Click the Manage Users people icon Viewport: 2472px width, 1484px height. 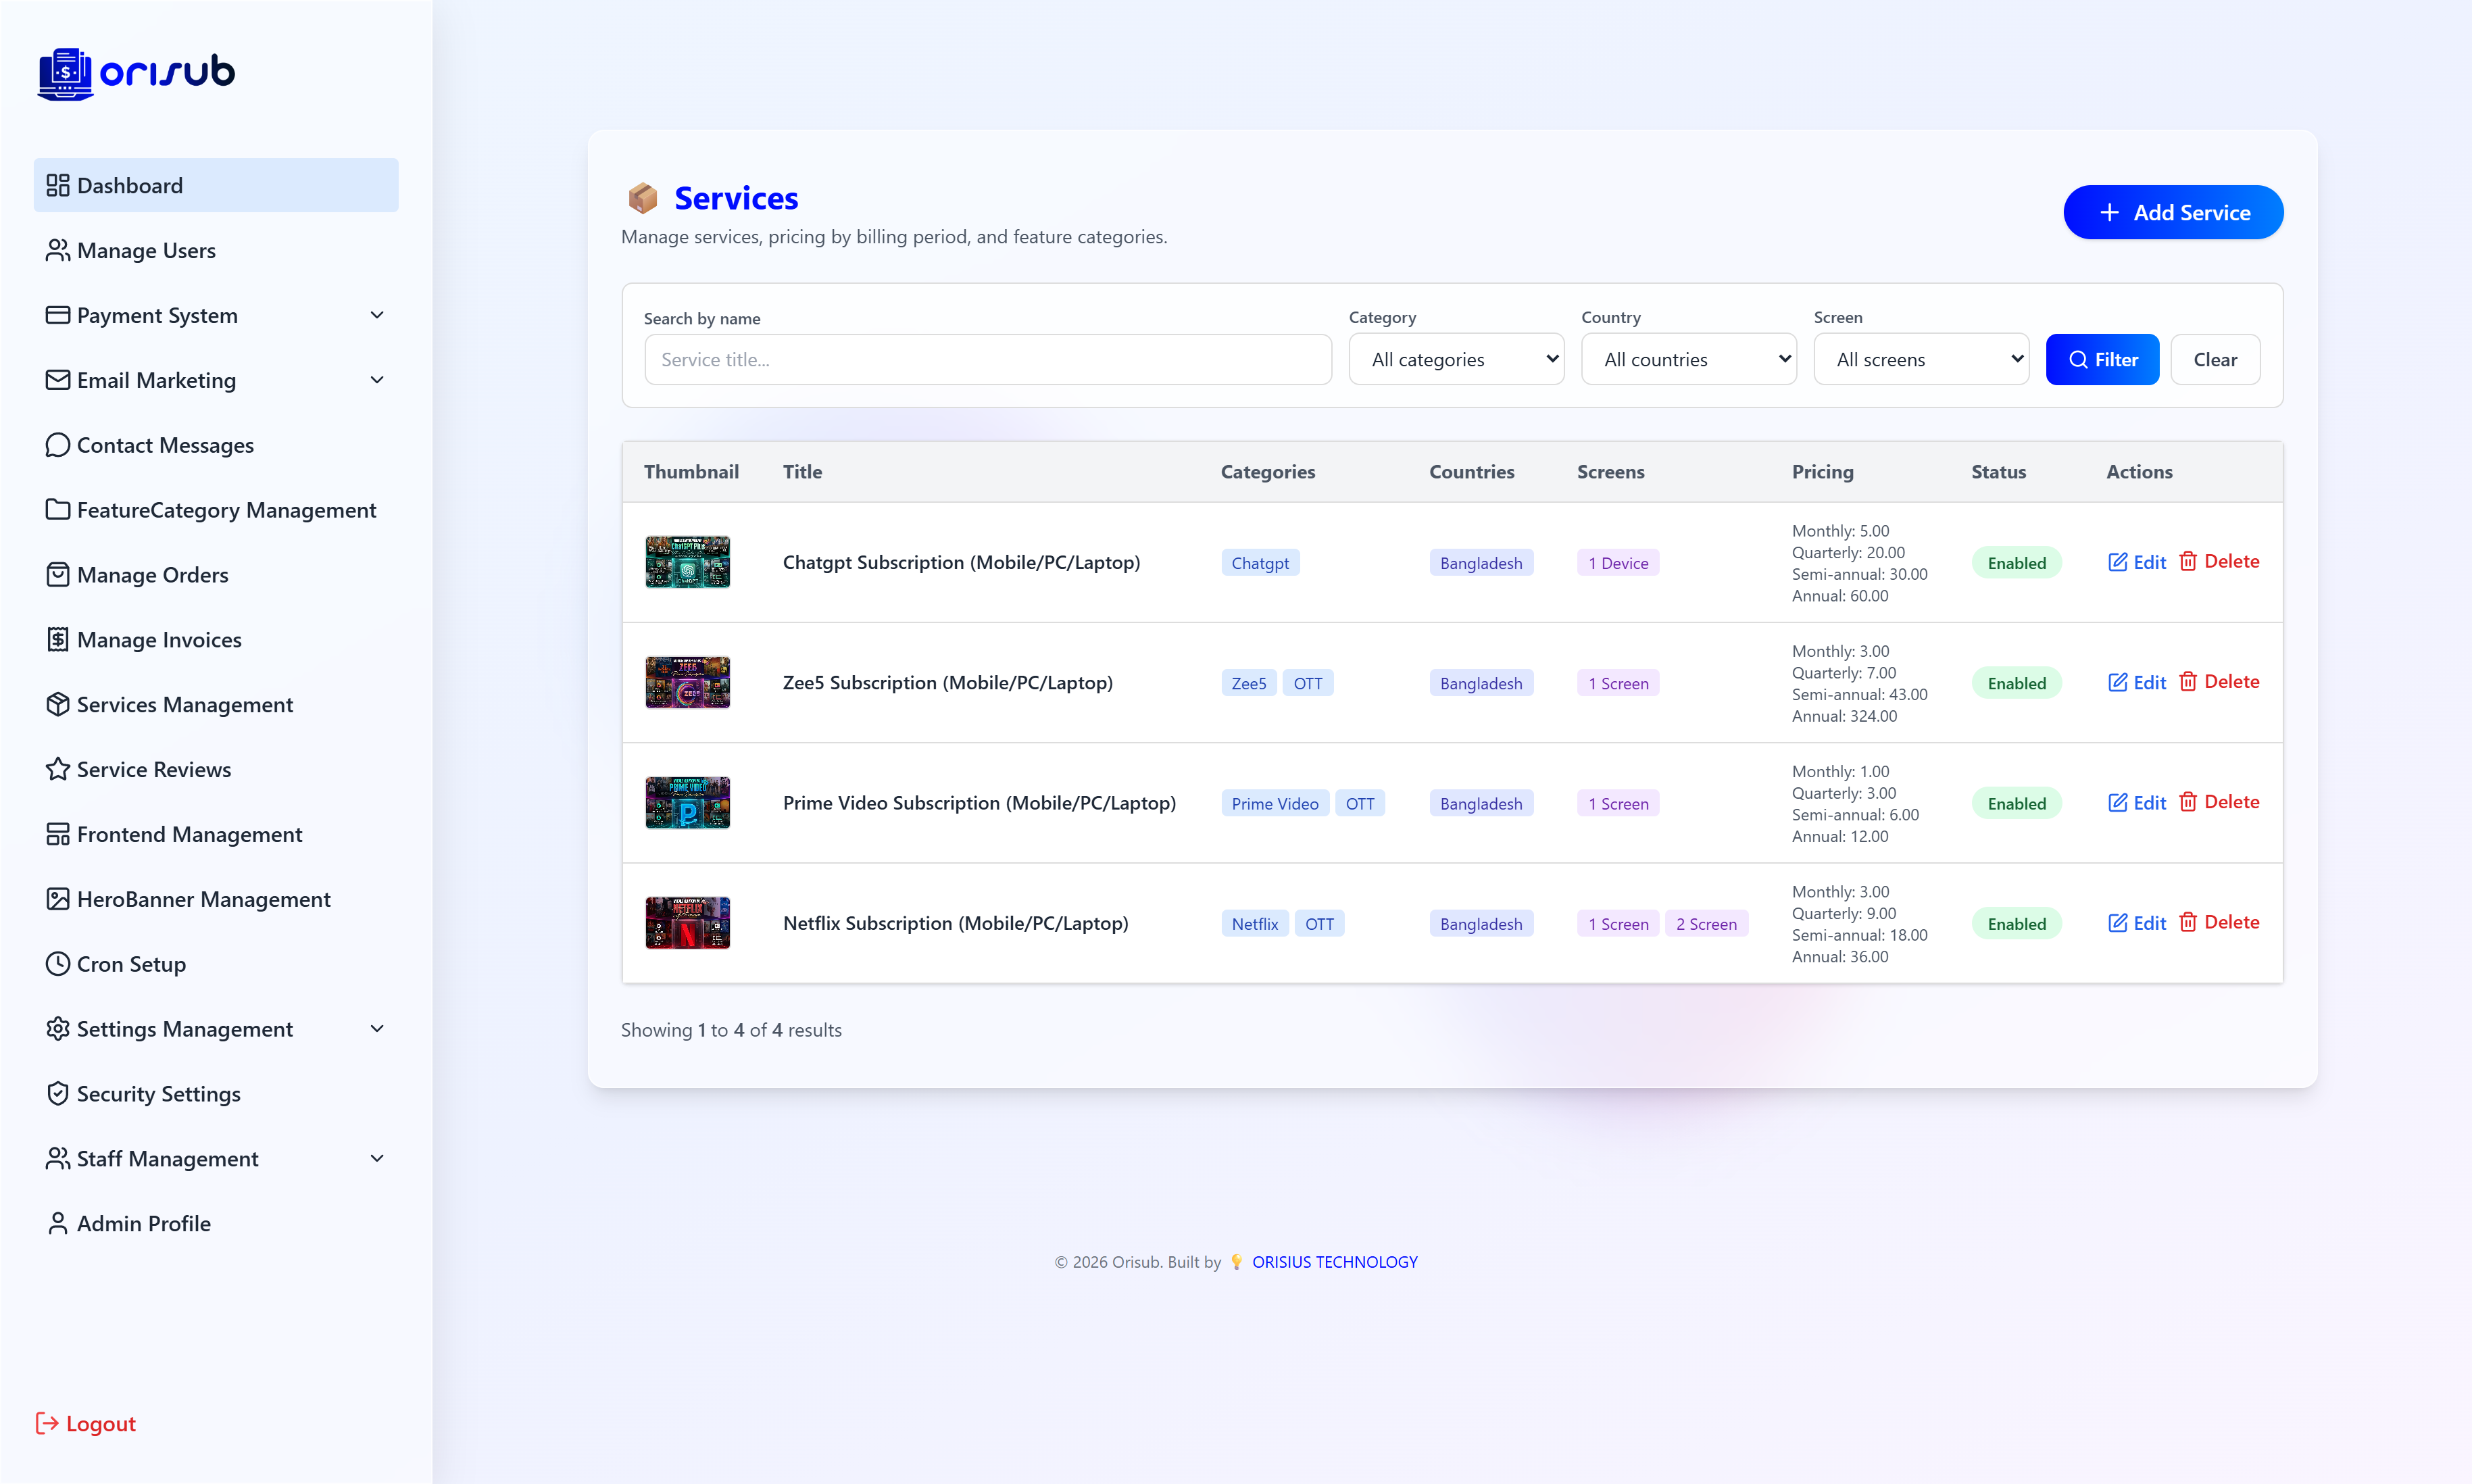tap(58, 250)
